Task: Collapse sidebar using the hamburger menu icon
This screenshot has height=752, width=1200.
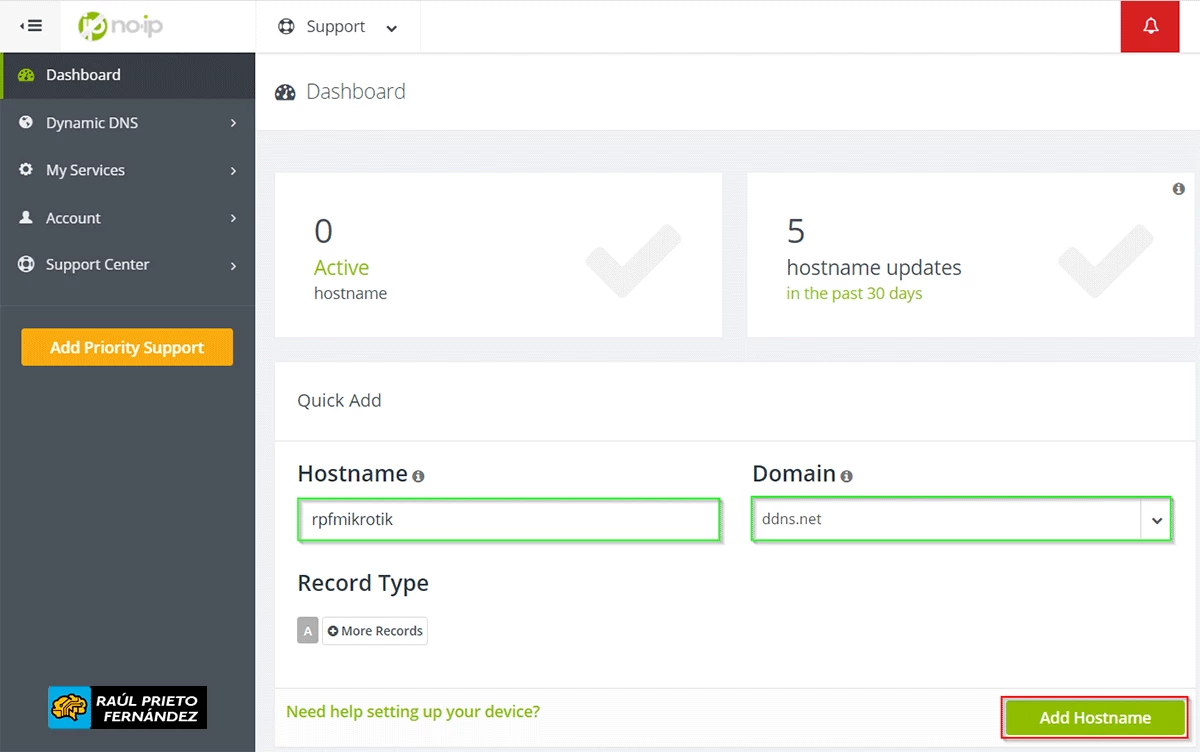Action: pyautogui.click(x=30, y=26)
